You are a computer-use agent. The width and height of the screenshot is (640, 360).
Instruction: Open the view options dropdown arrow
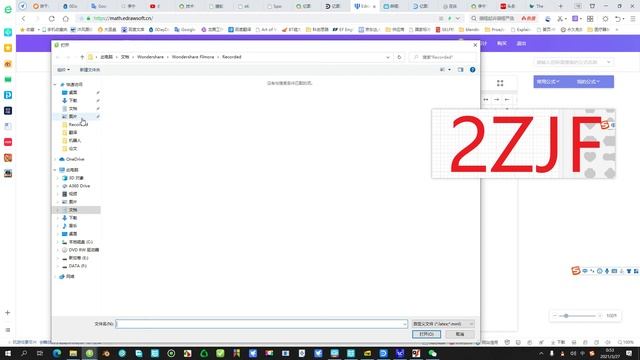coord(449,70)
